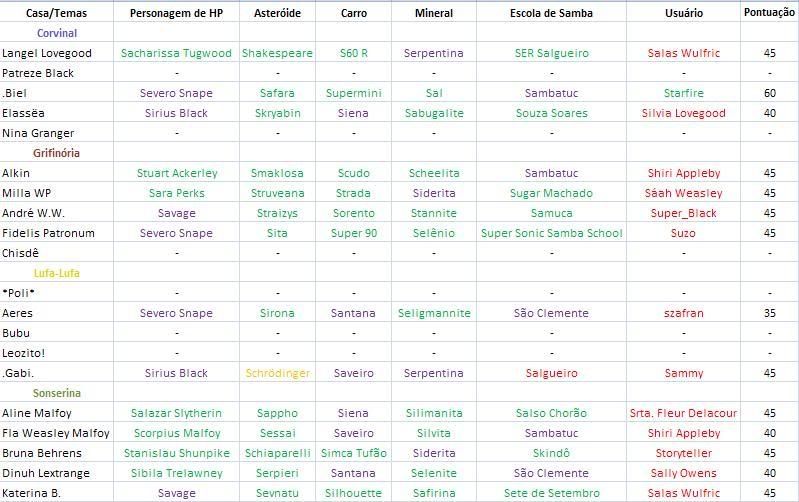Click the "Super Sonic Samba School" cell
Image resolution: width=799 pixels, height=502 pixels.
(x=551, y=233)
